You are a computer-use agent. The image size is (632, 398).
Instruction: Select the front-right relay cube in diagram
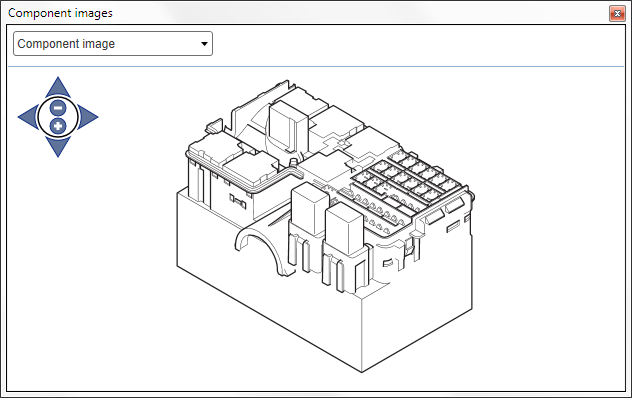[345, 229]
